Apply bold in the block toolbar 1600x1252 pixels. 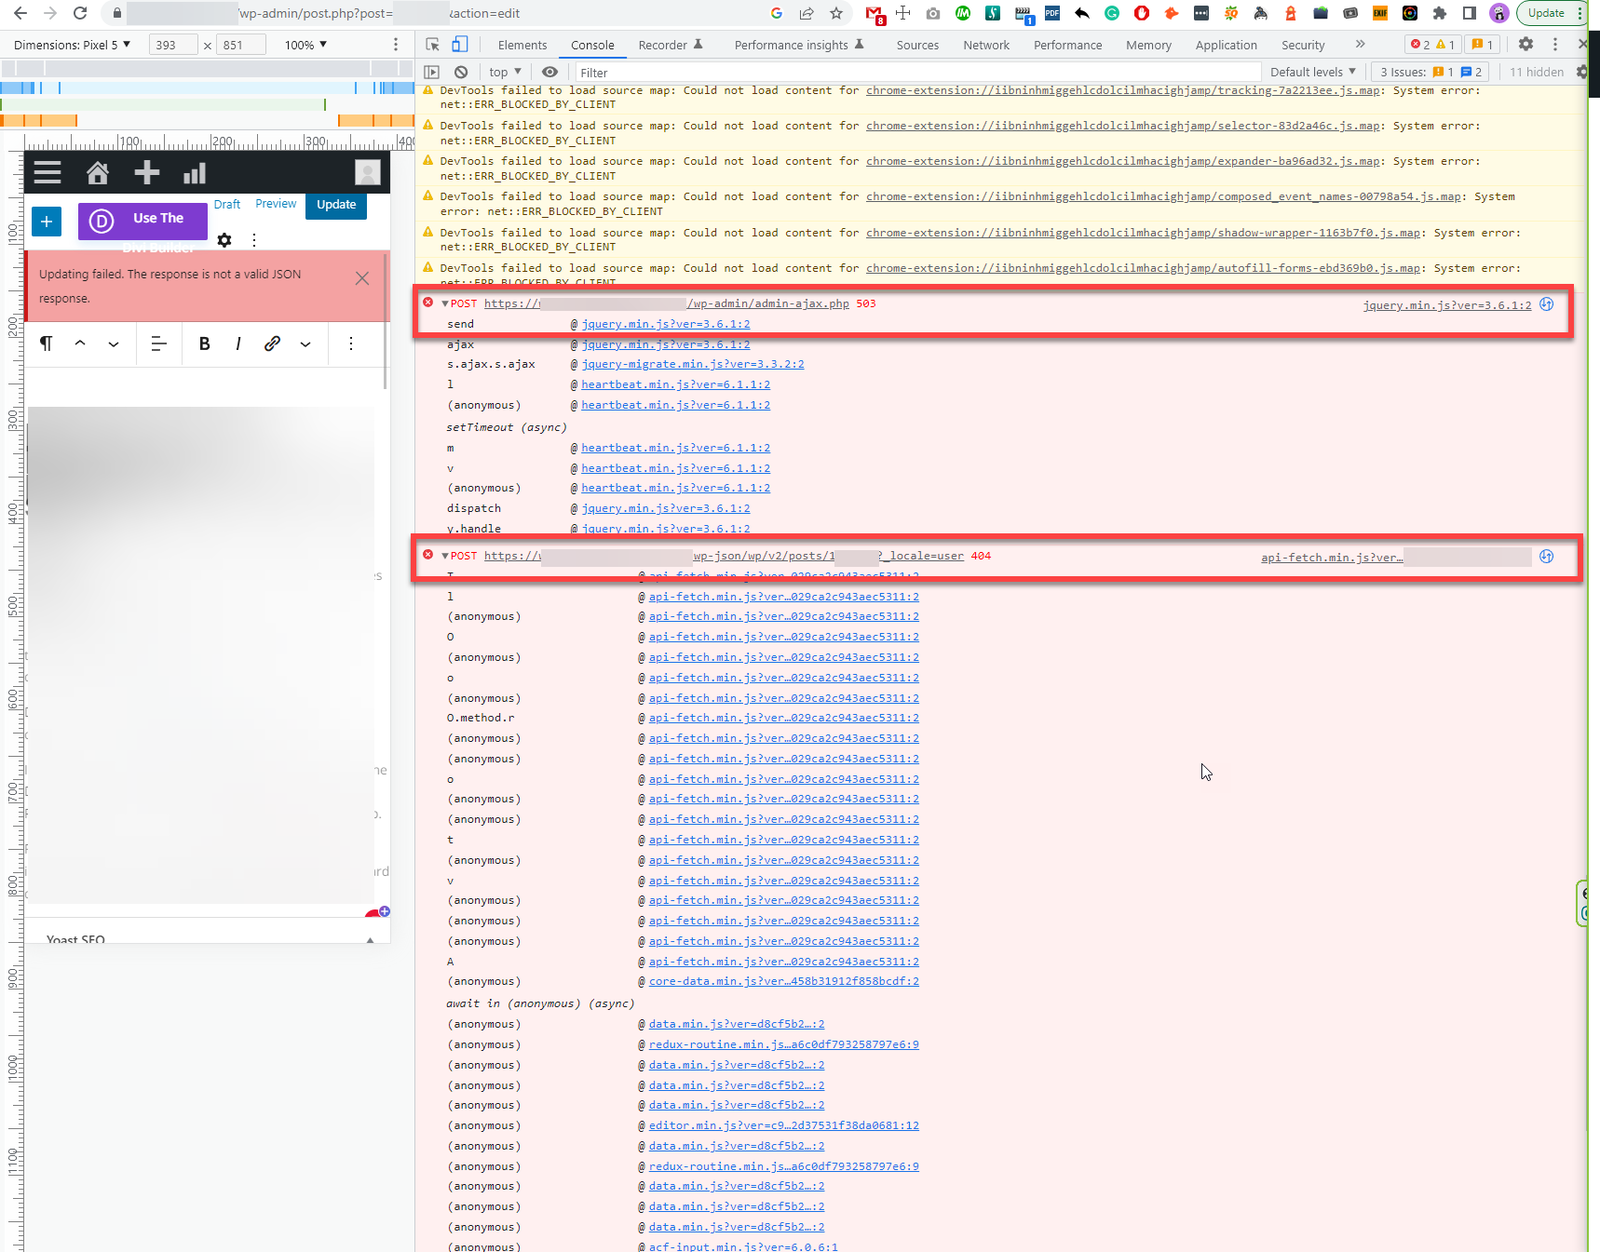[204, 344]
